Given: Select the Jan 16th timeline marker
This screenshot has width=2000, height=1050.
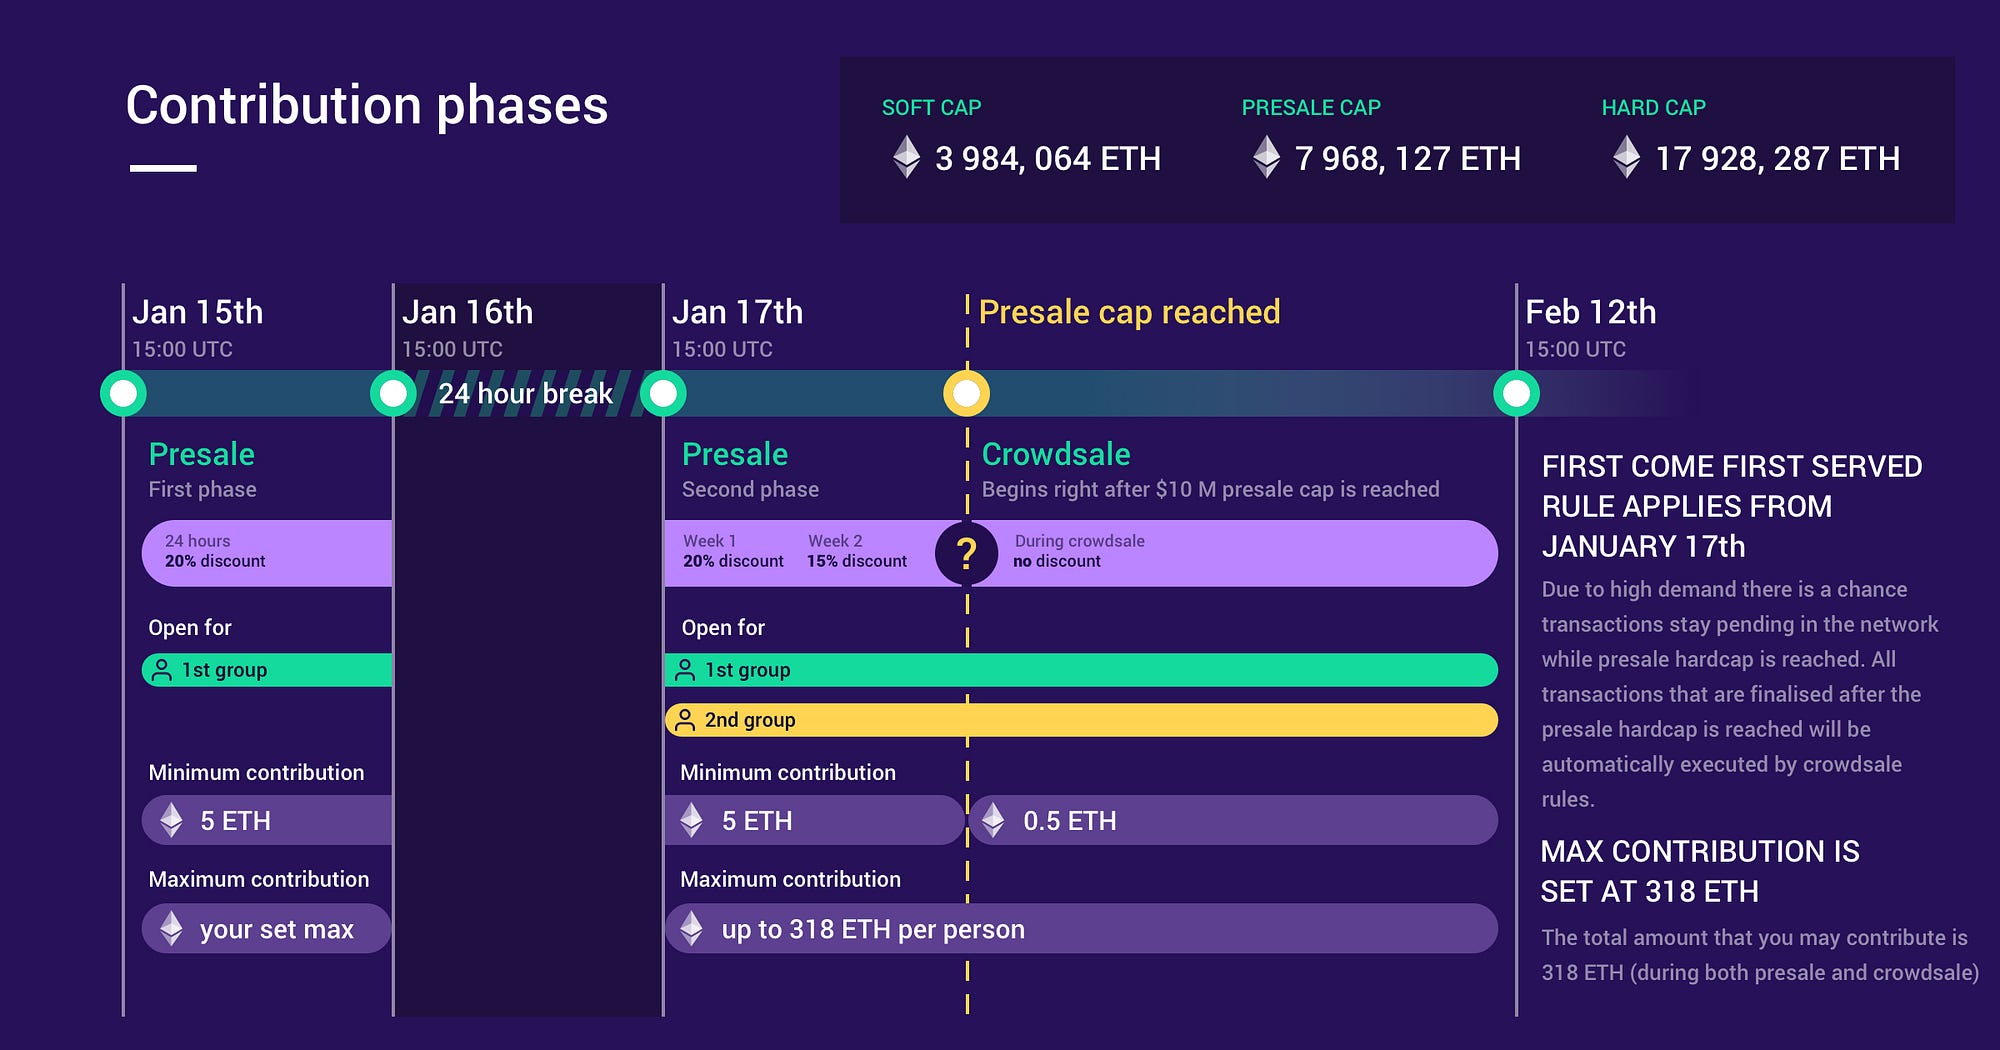Looking at the screenshot, I should pos(393,393).
